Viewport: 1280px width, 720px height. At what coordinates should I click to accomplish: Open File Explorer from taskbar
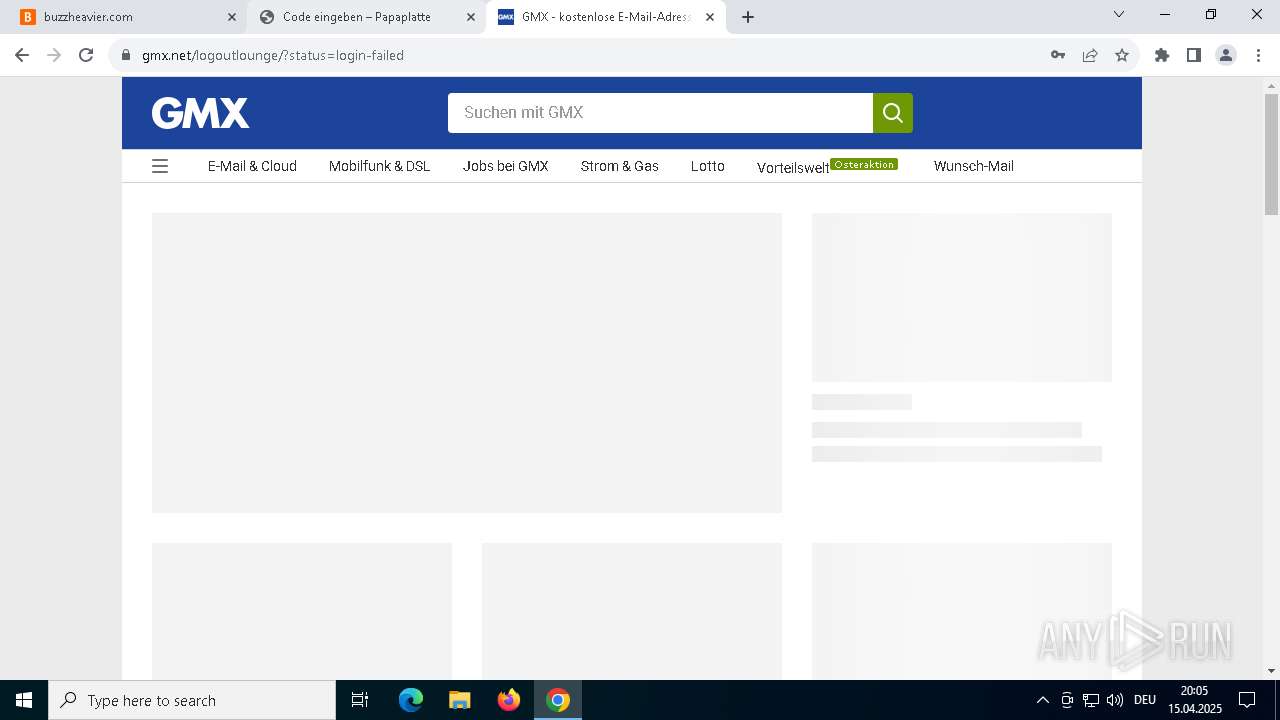(x=460, y=700)
